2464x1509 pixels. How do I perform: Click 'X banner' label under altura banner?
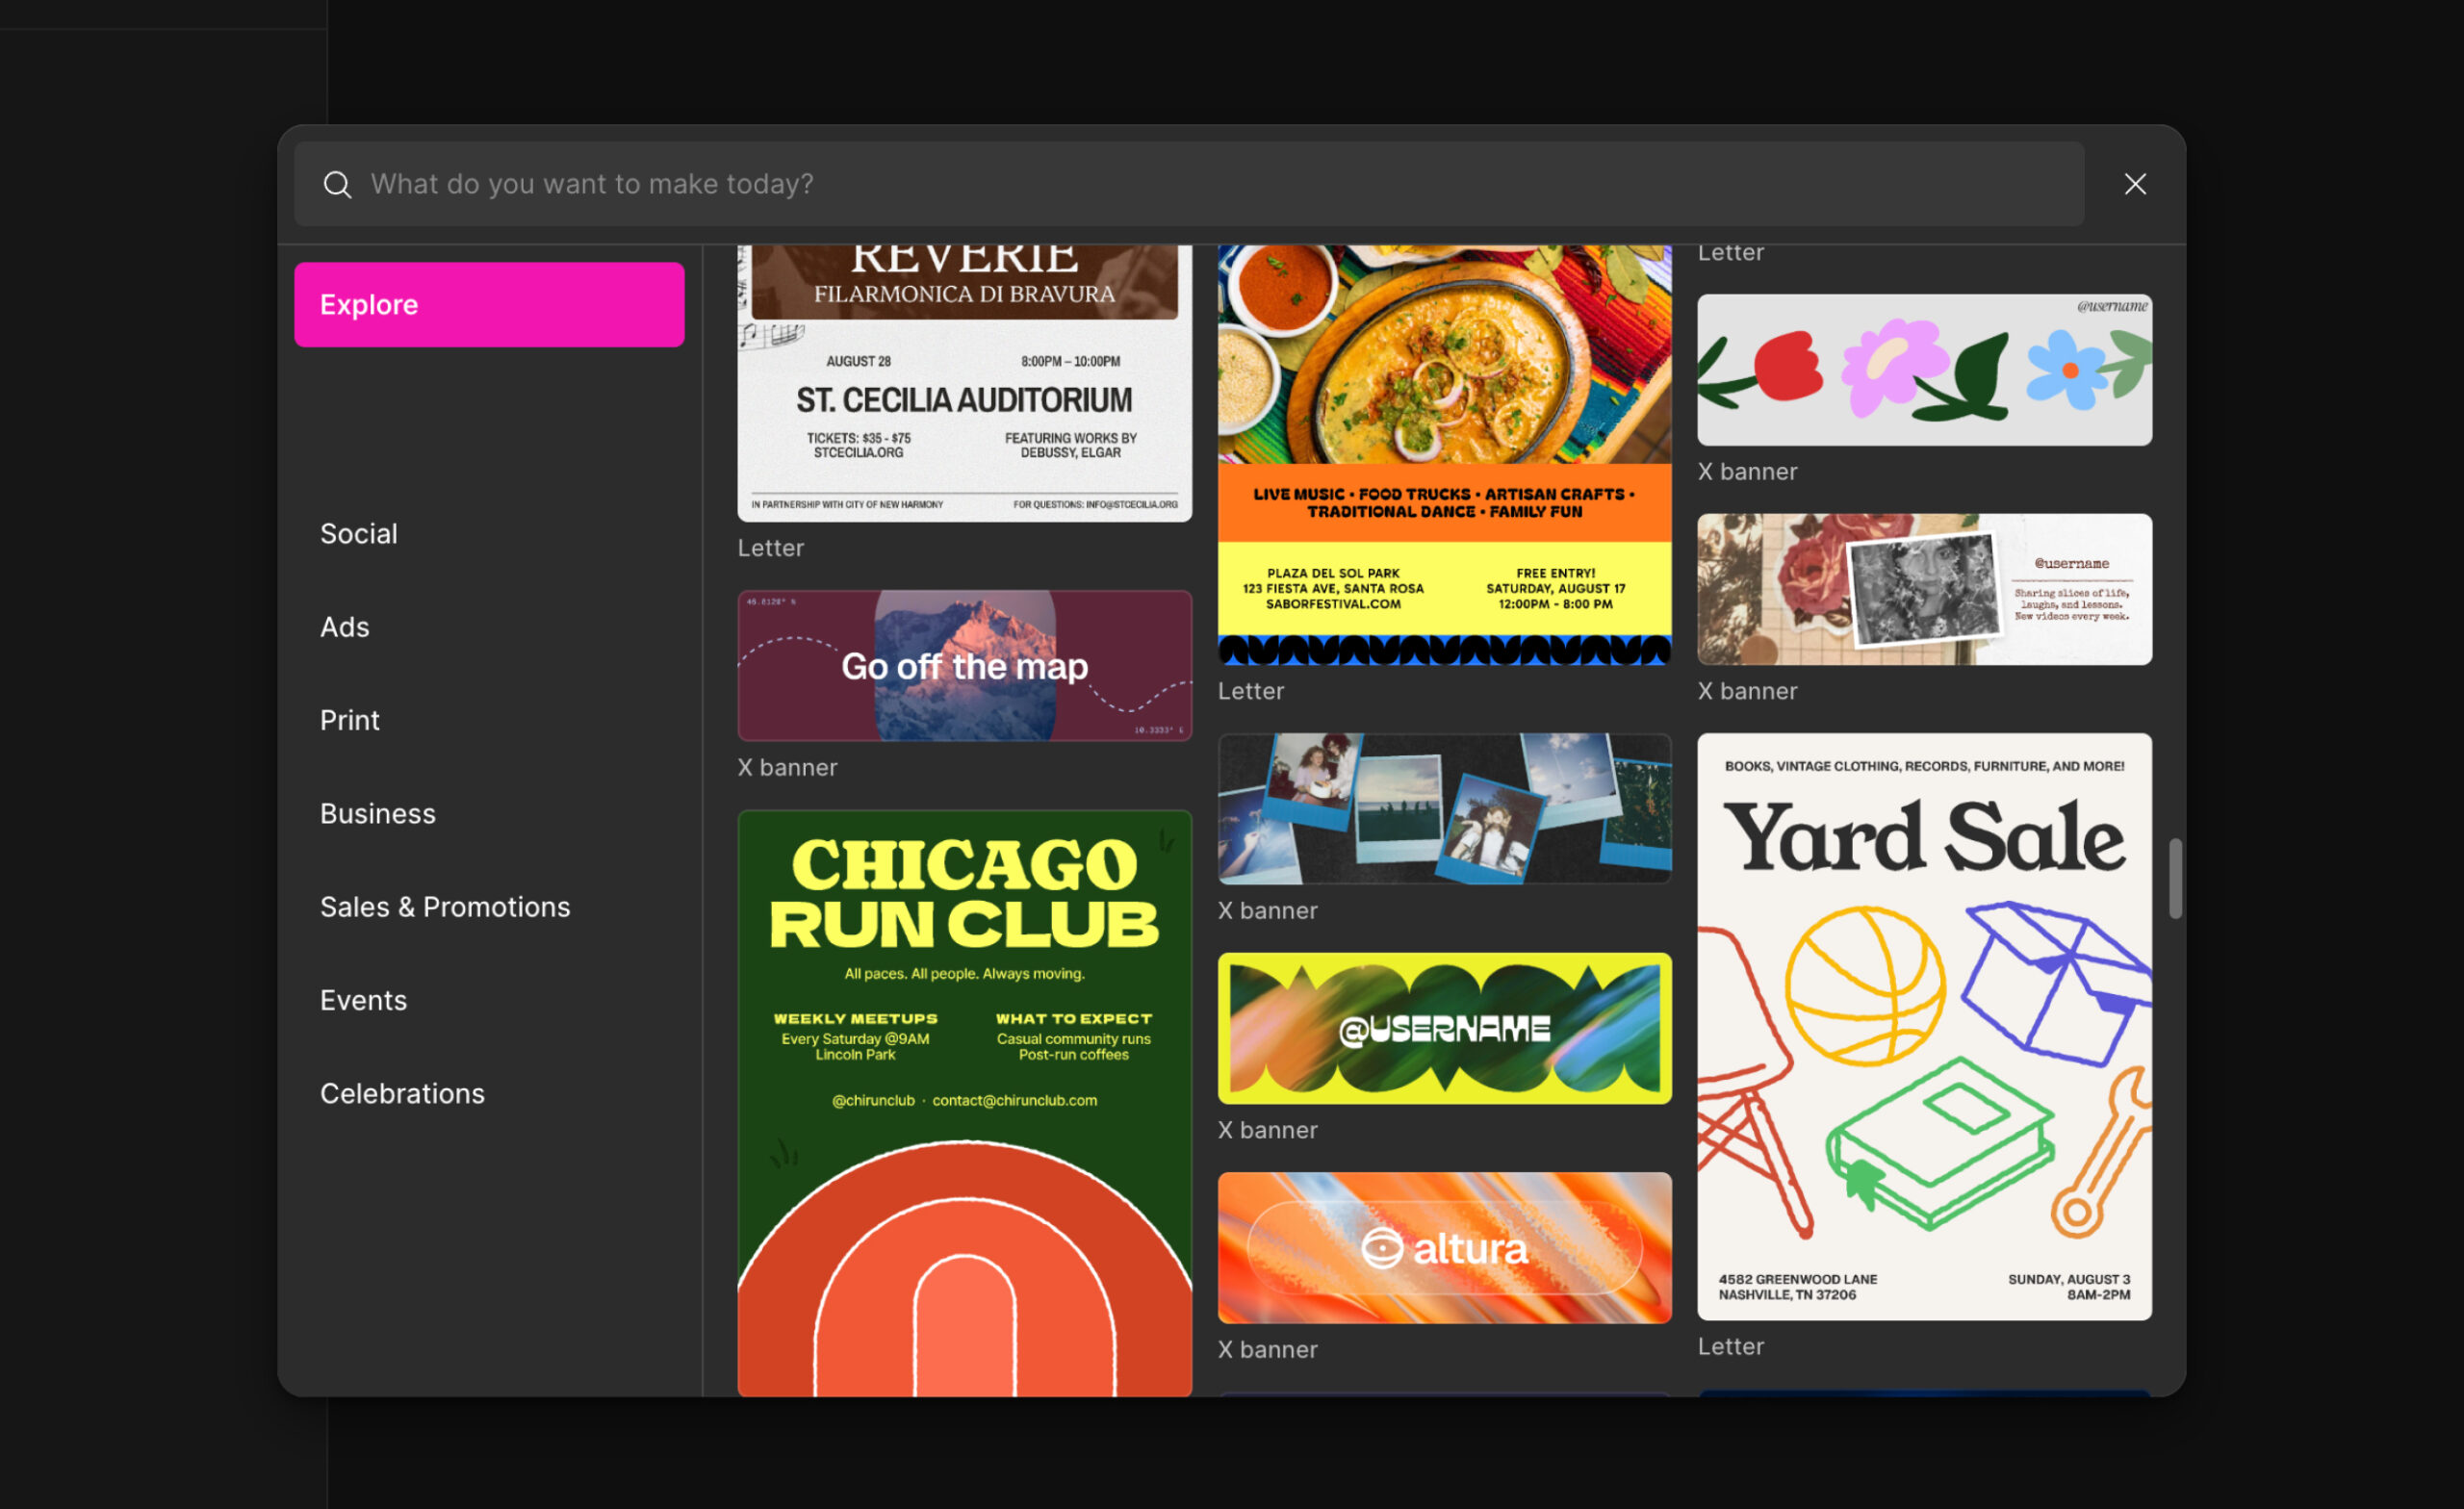[1267, 1350]
